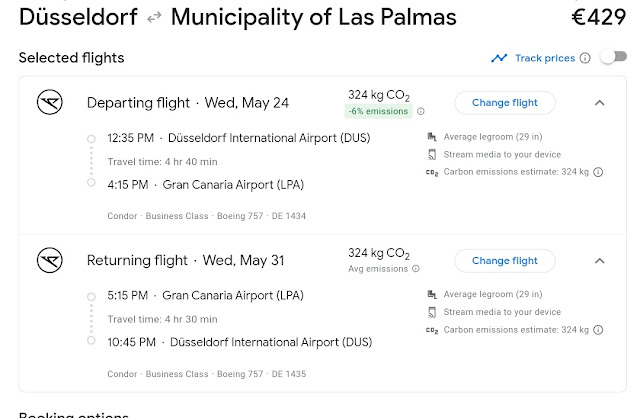Screen dimensions: 640x418
Task: Enable the Track prices toggle
Action: [612, 58]
